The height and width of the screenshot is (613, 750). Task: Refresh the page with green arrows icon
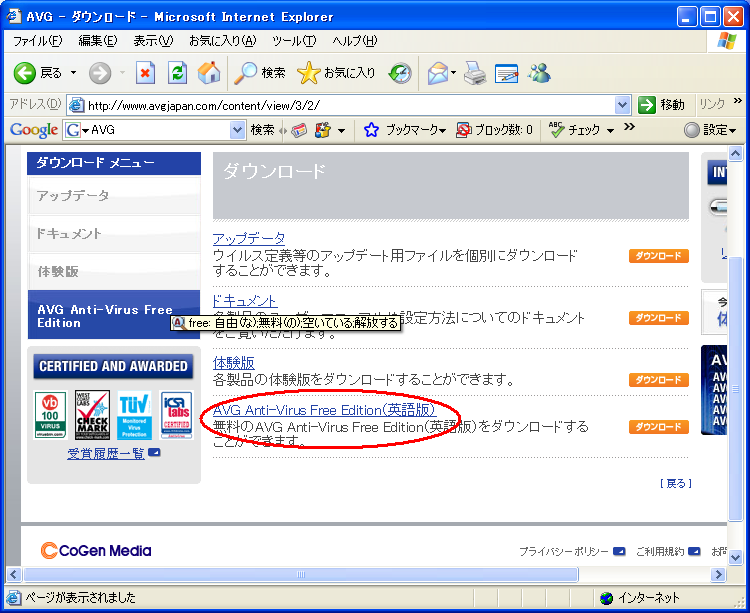pos(177,73)
